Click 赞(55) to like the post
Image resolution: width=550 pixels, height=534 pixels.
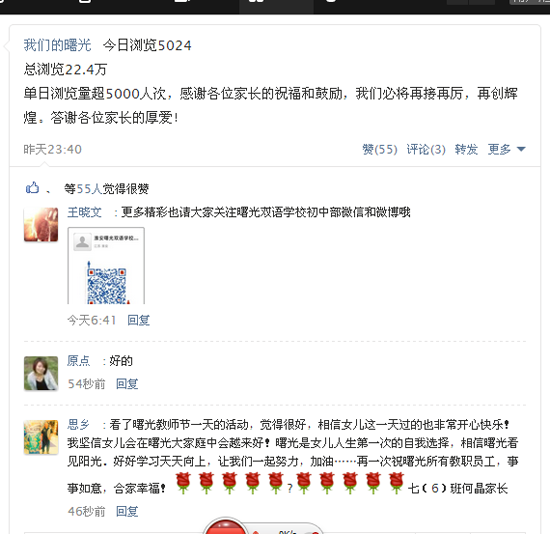[380, 149]
